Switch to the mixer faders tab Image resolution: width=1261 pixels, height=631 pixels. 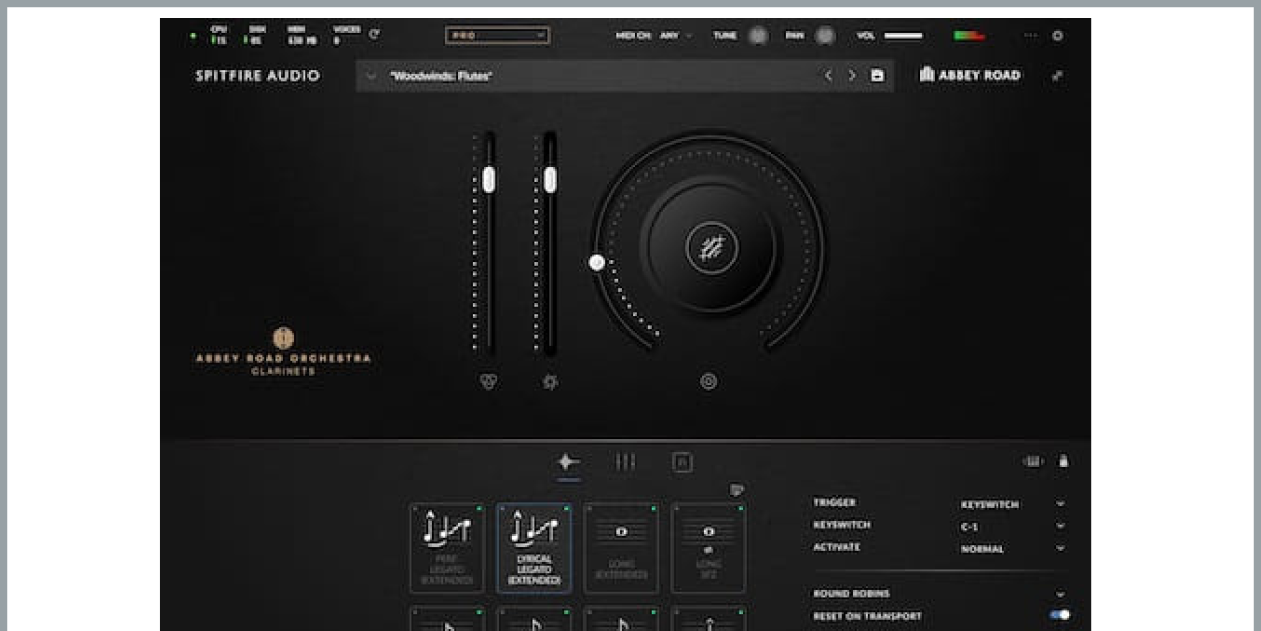click(x=625, y=461)
